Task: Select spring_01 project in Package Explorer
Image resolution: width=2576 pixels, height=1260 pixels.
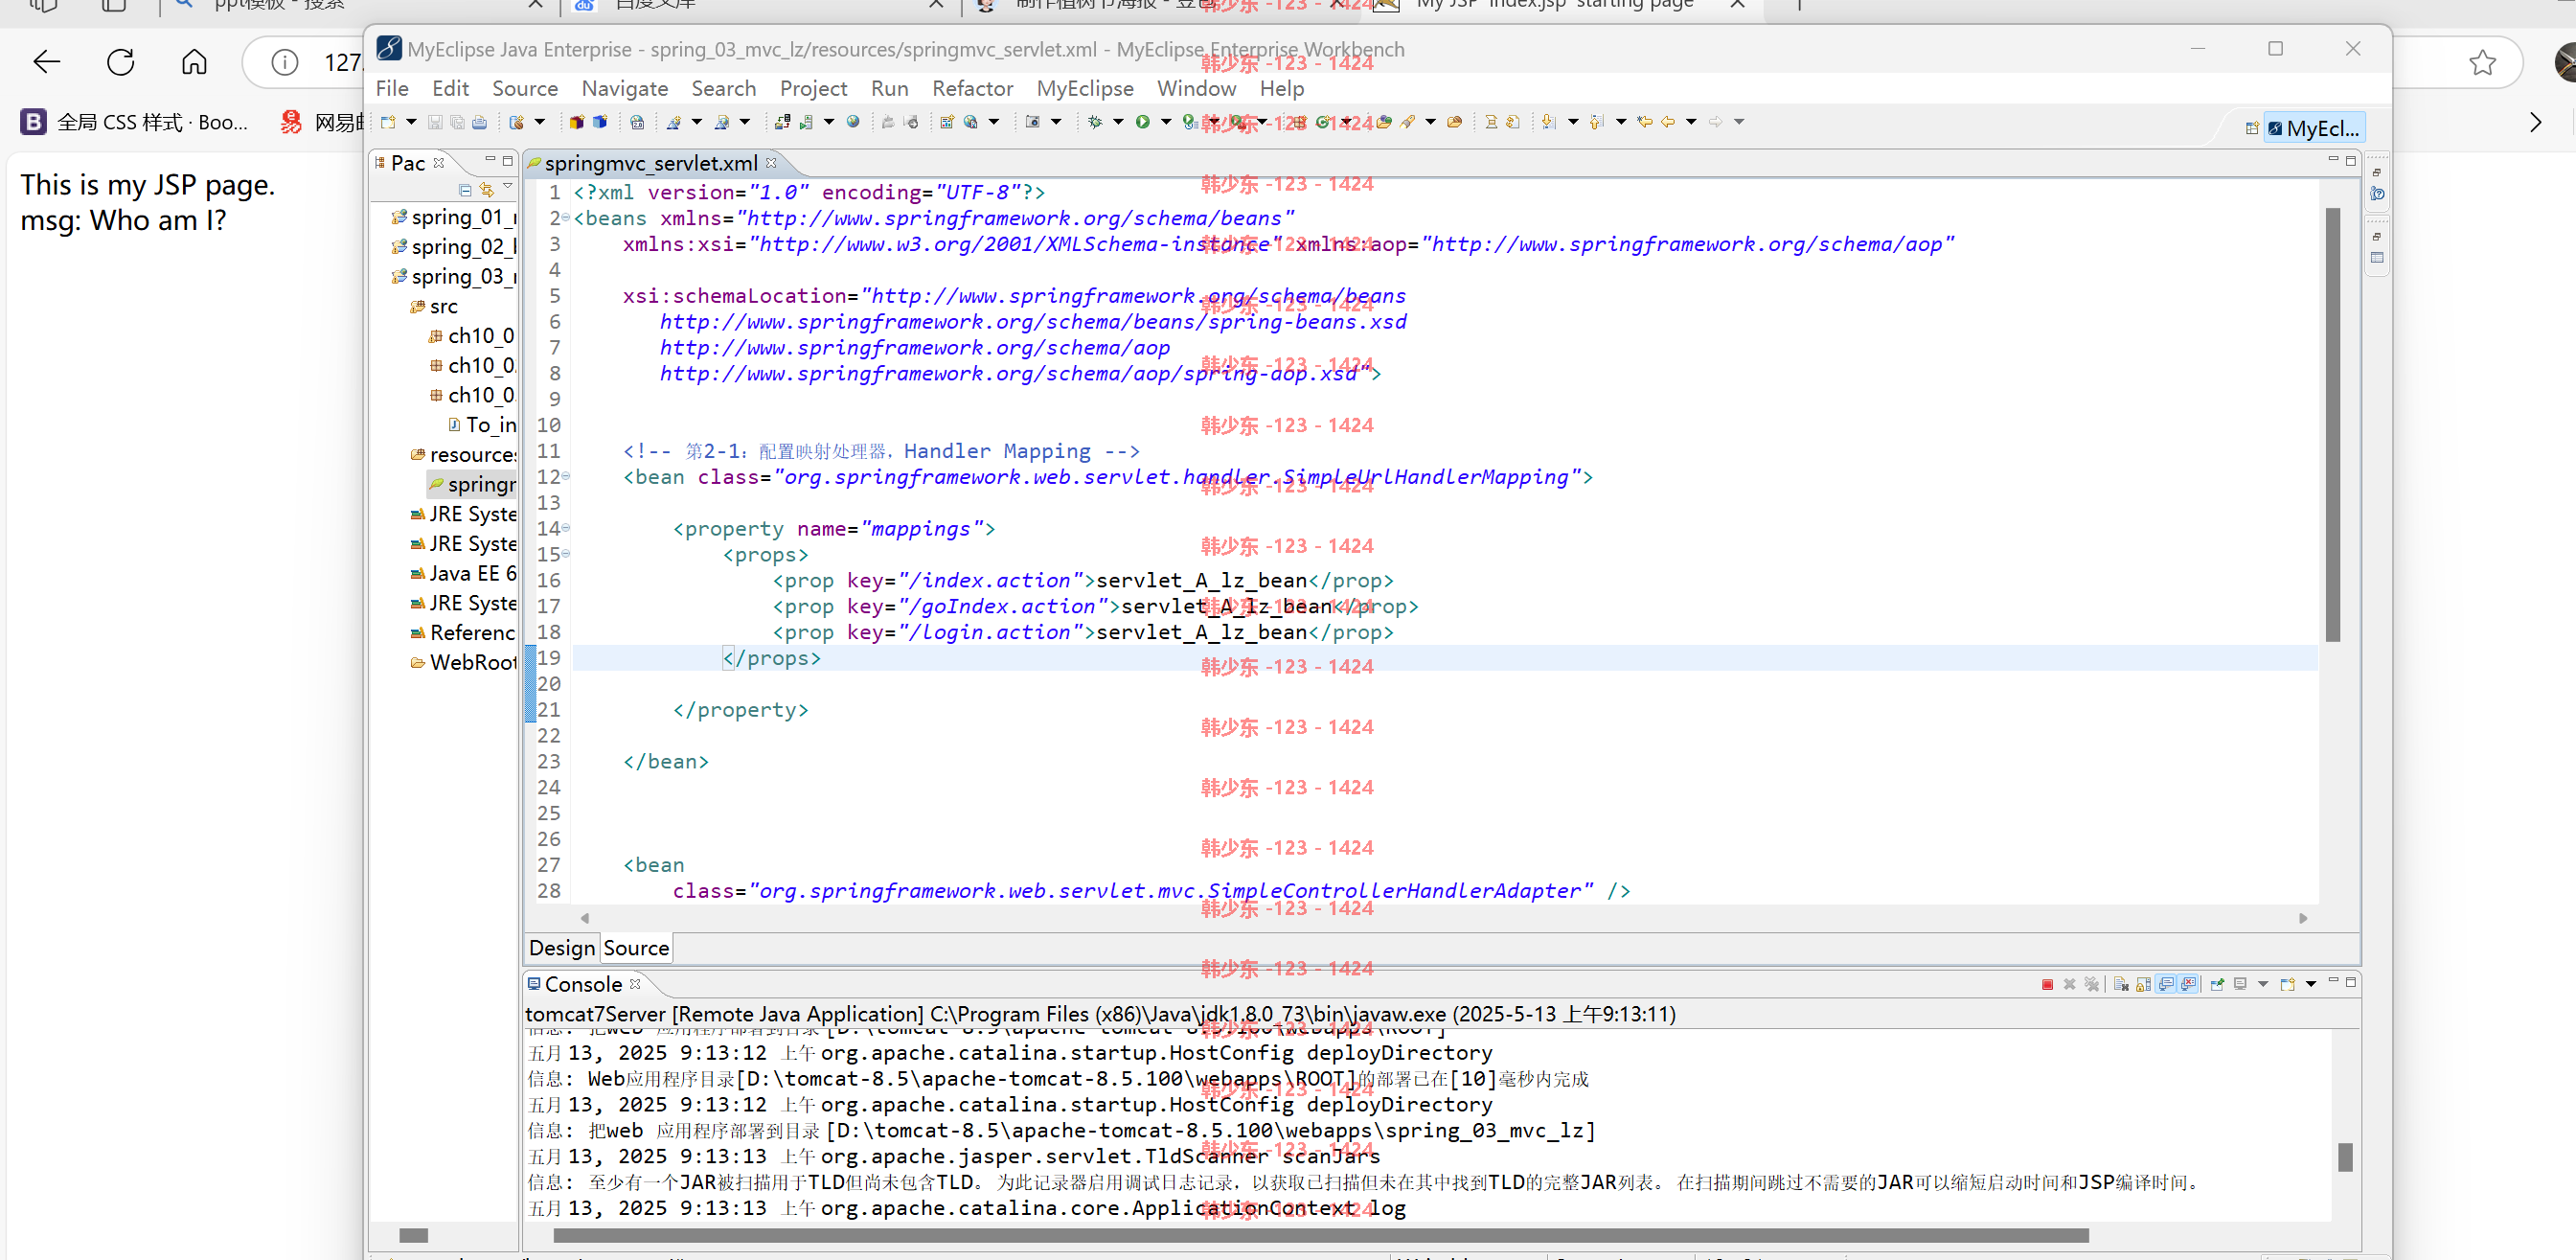Action: tap(455, 217)
